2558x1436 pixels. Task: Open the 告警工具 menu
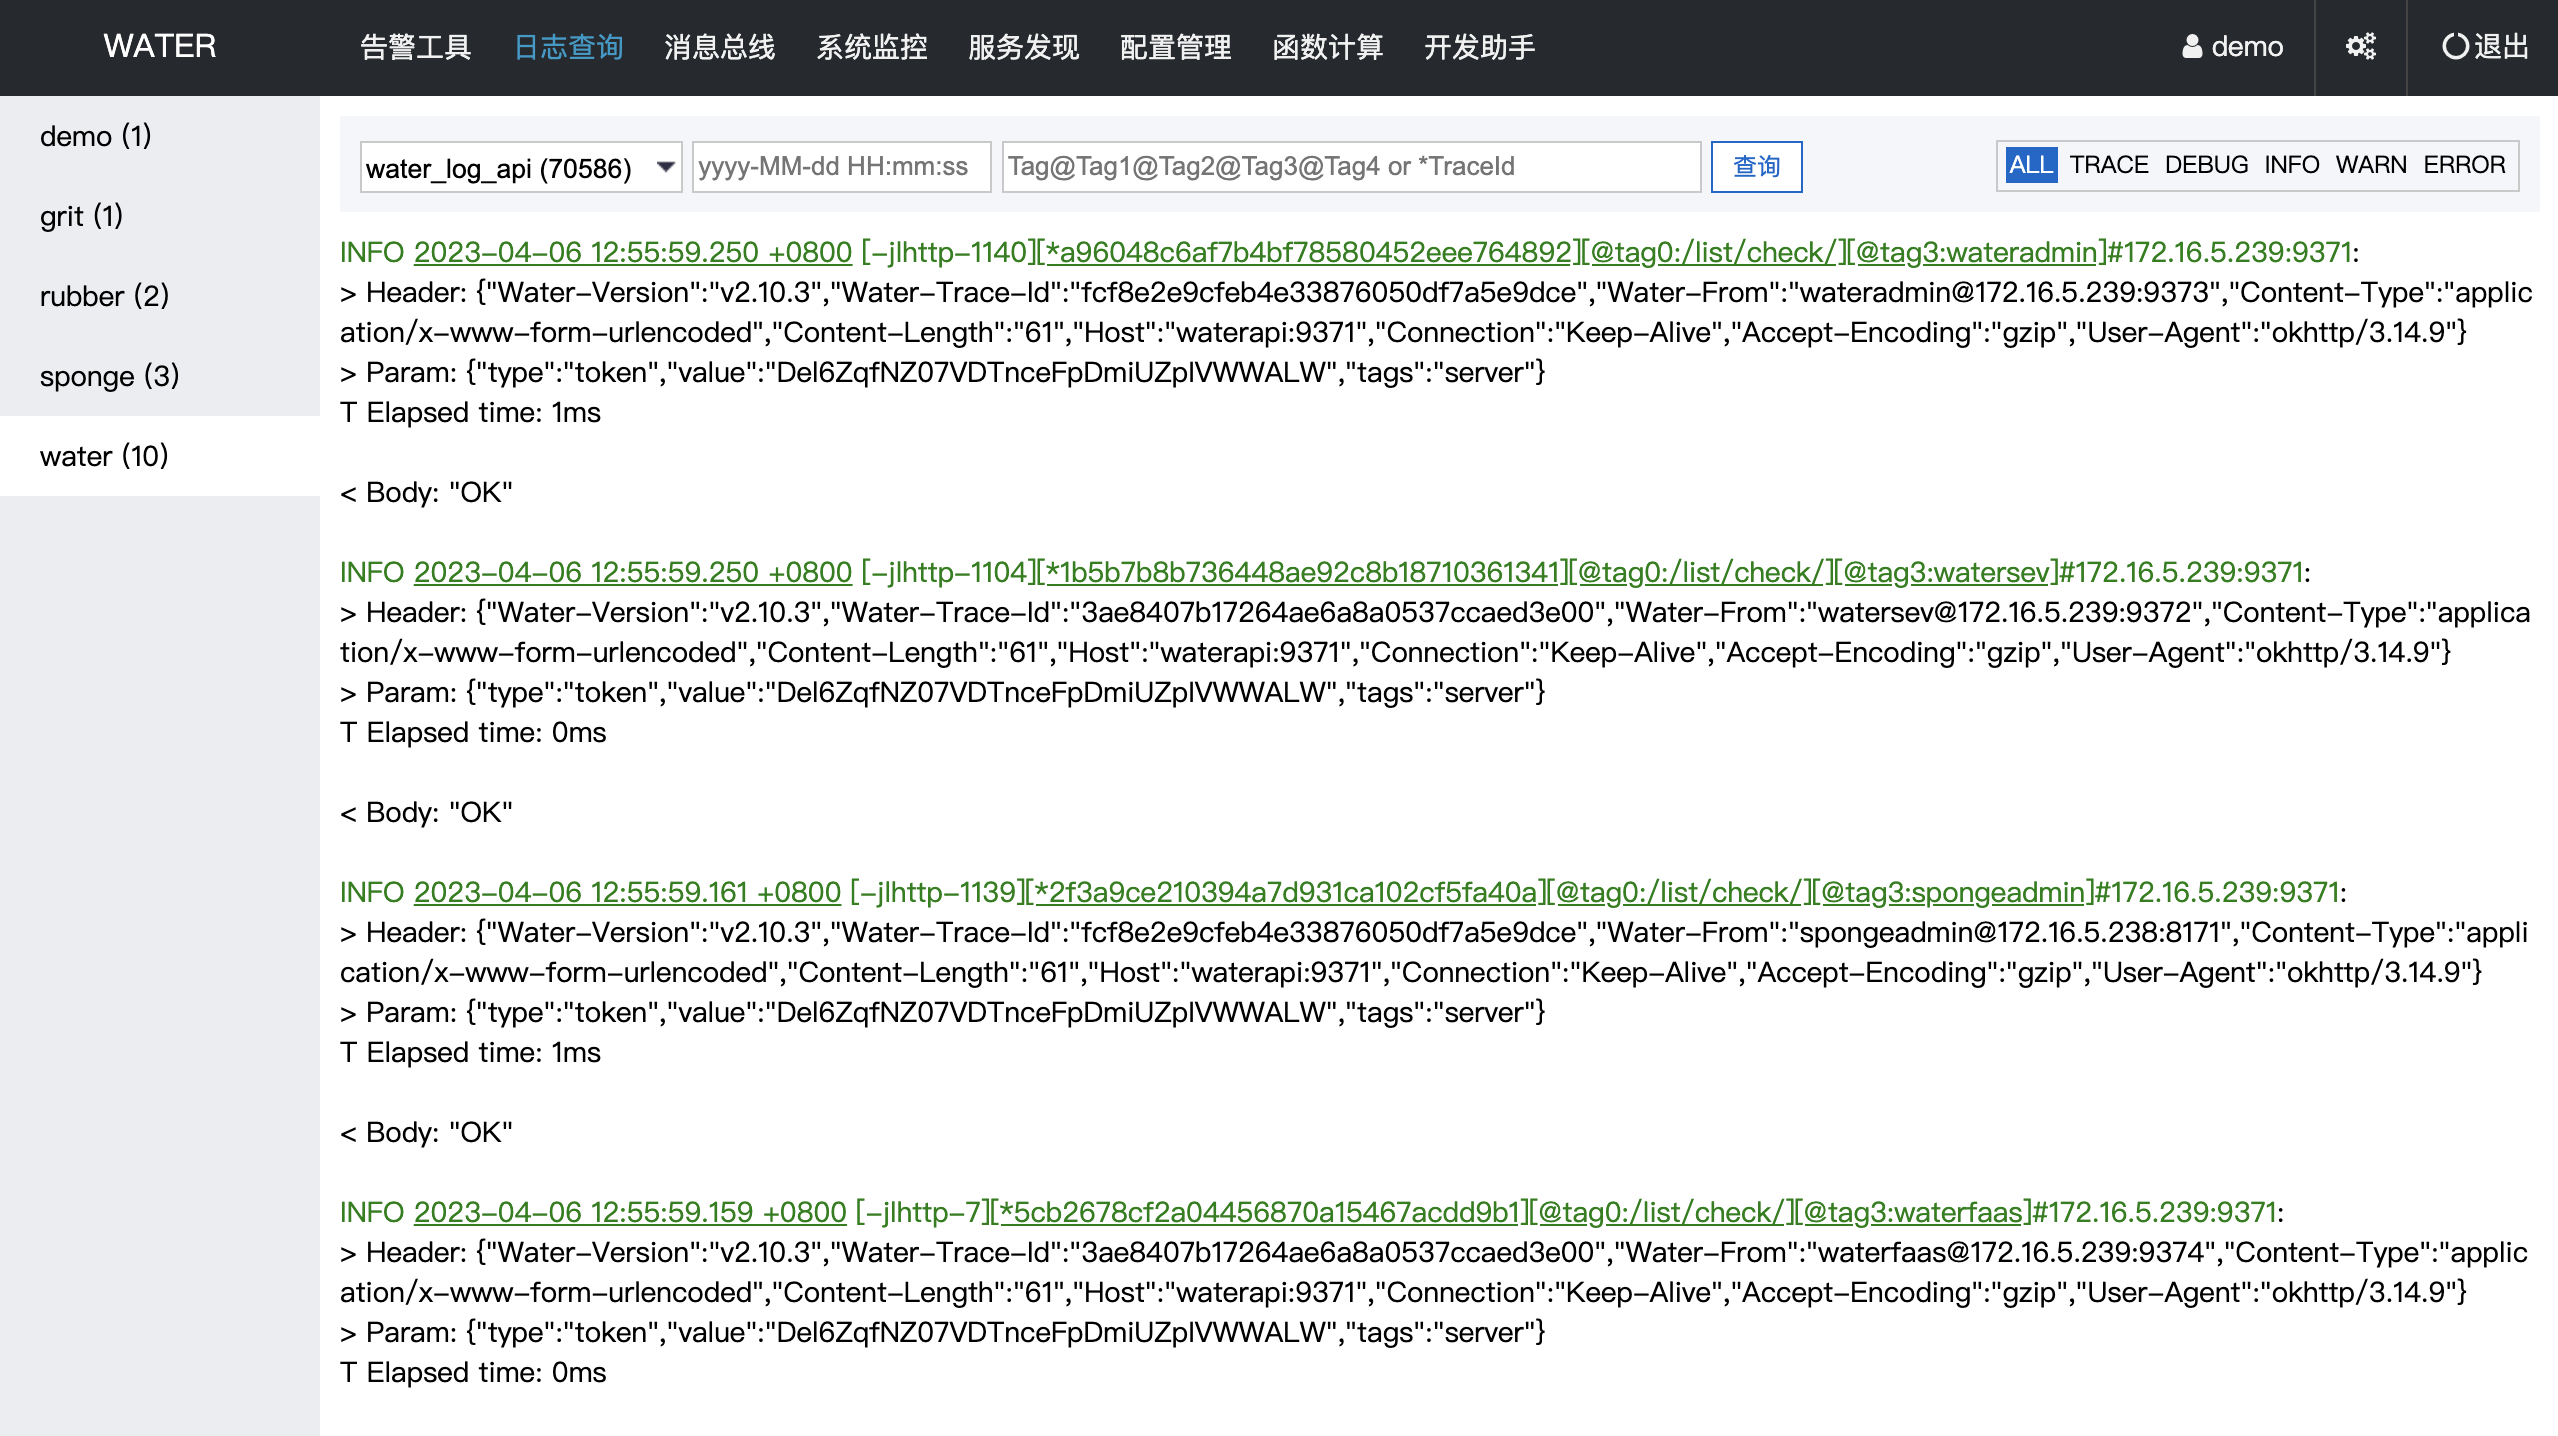(415, 47)
